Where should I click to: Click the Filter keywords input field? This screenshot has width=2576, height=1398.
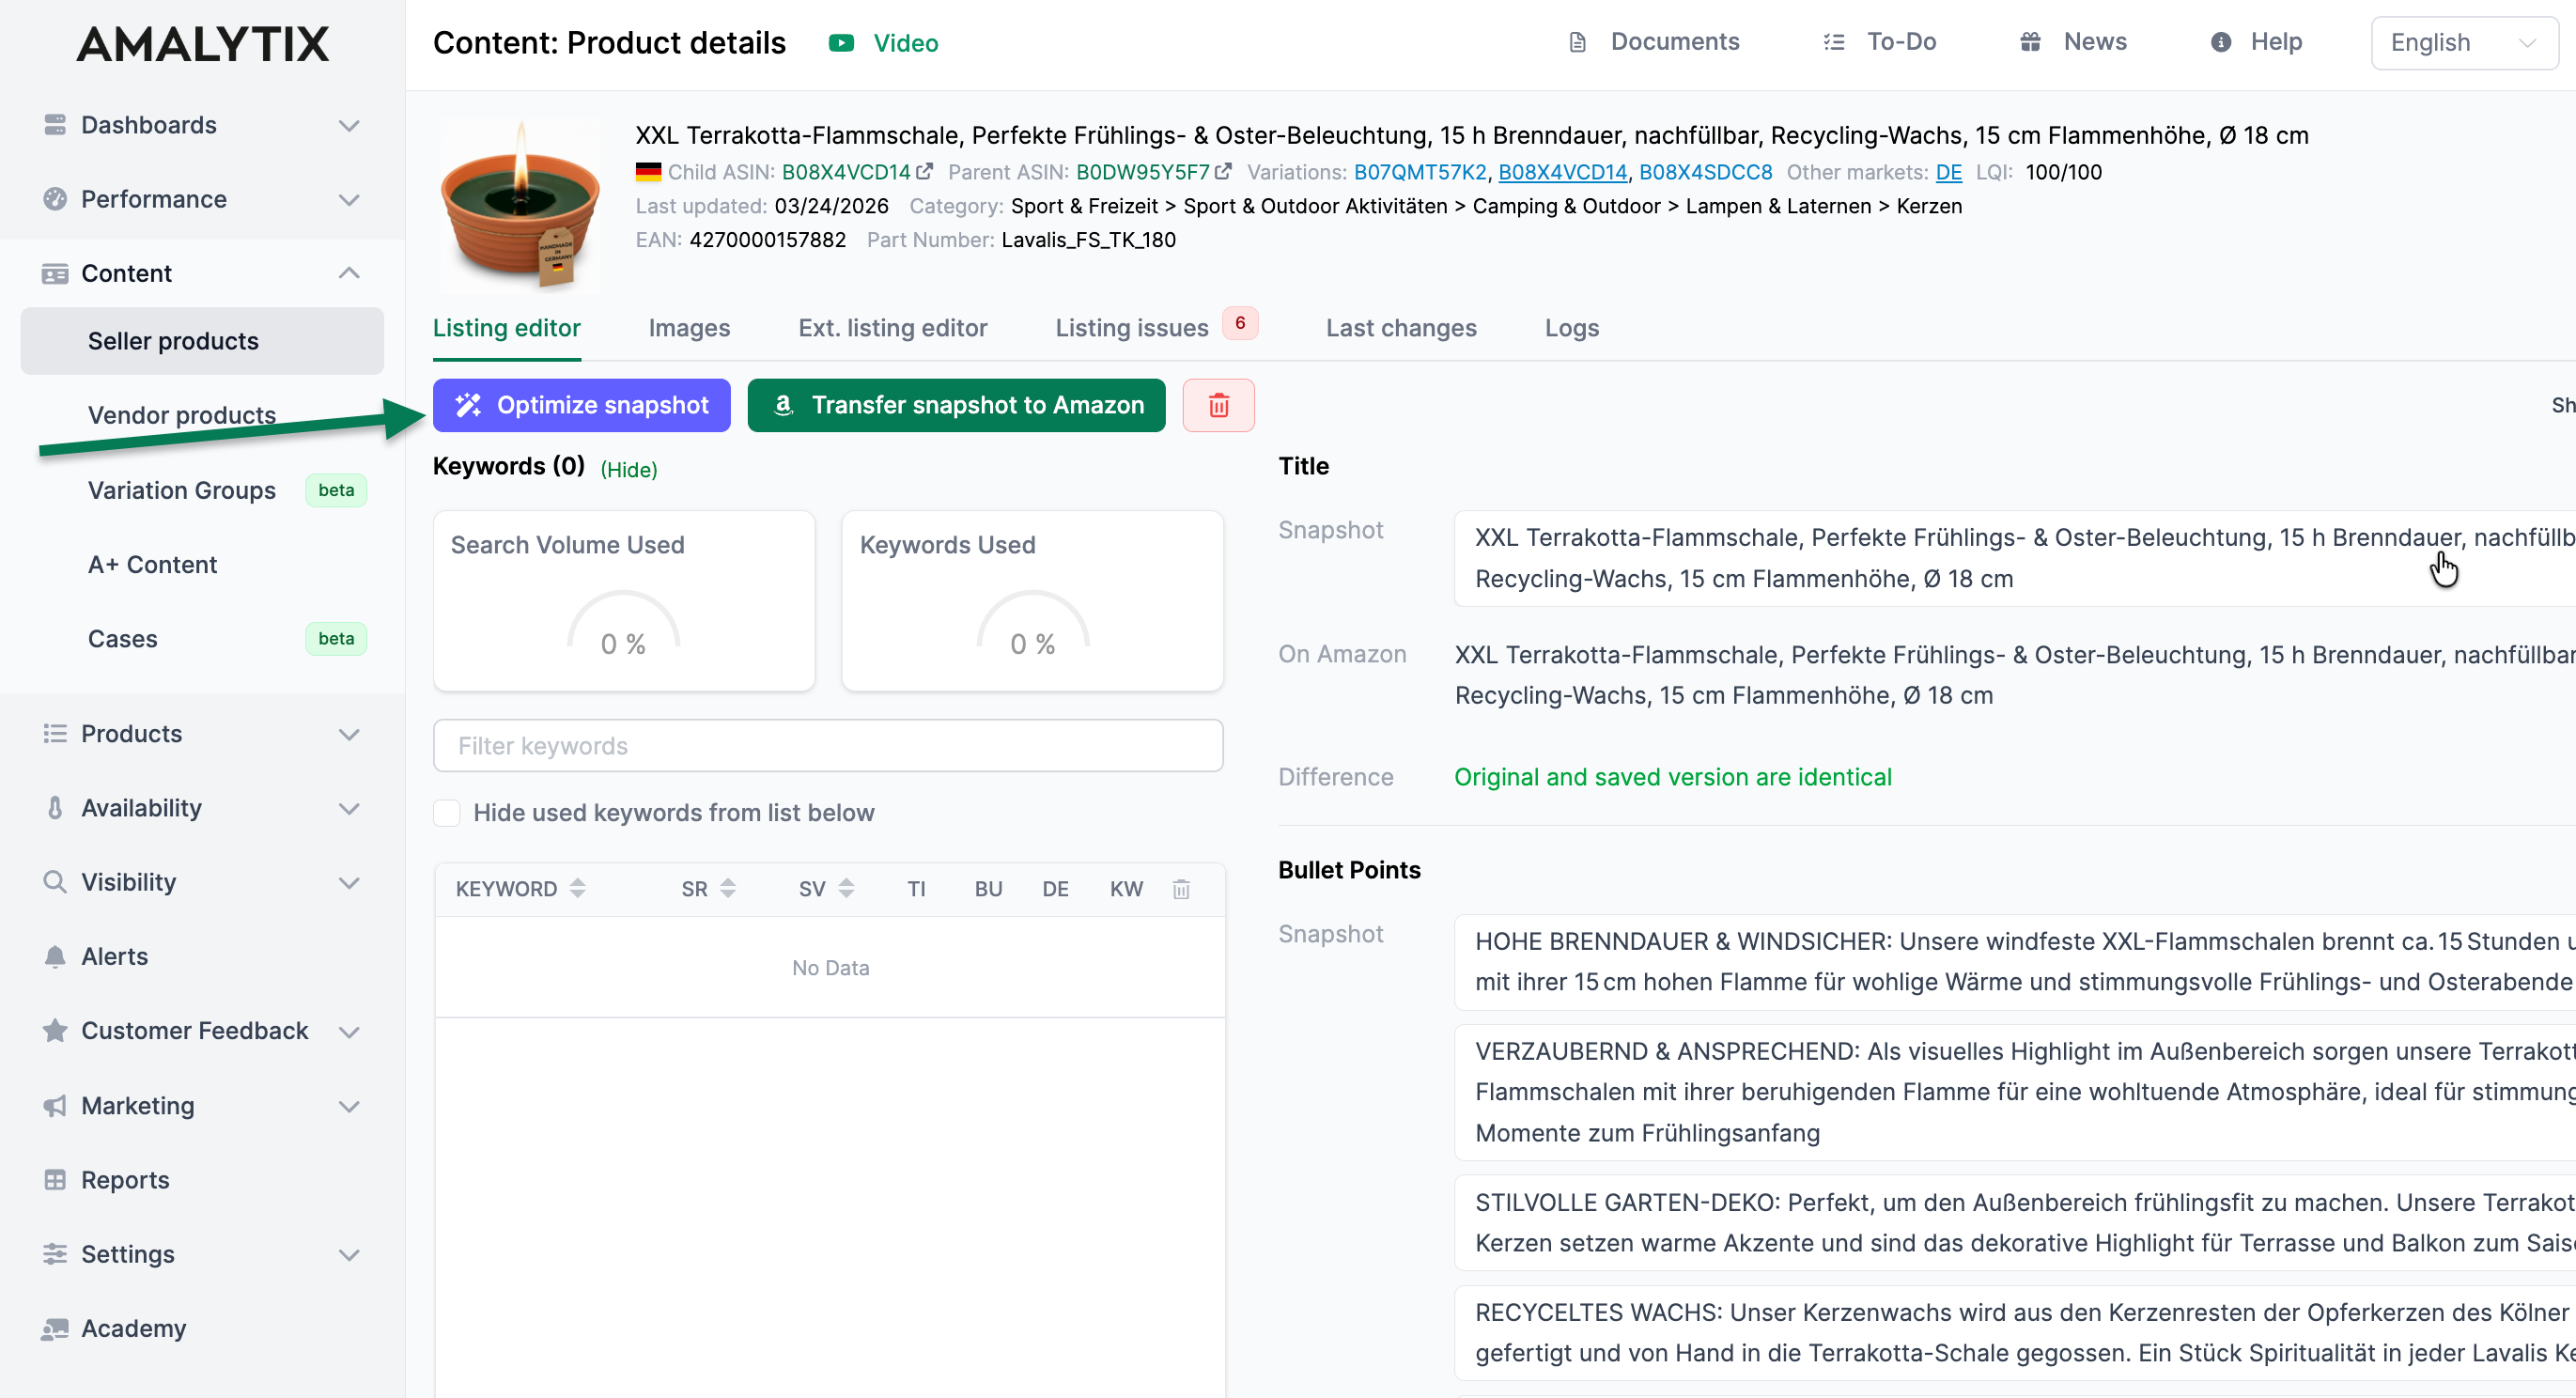(x=827, y=746)
